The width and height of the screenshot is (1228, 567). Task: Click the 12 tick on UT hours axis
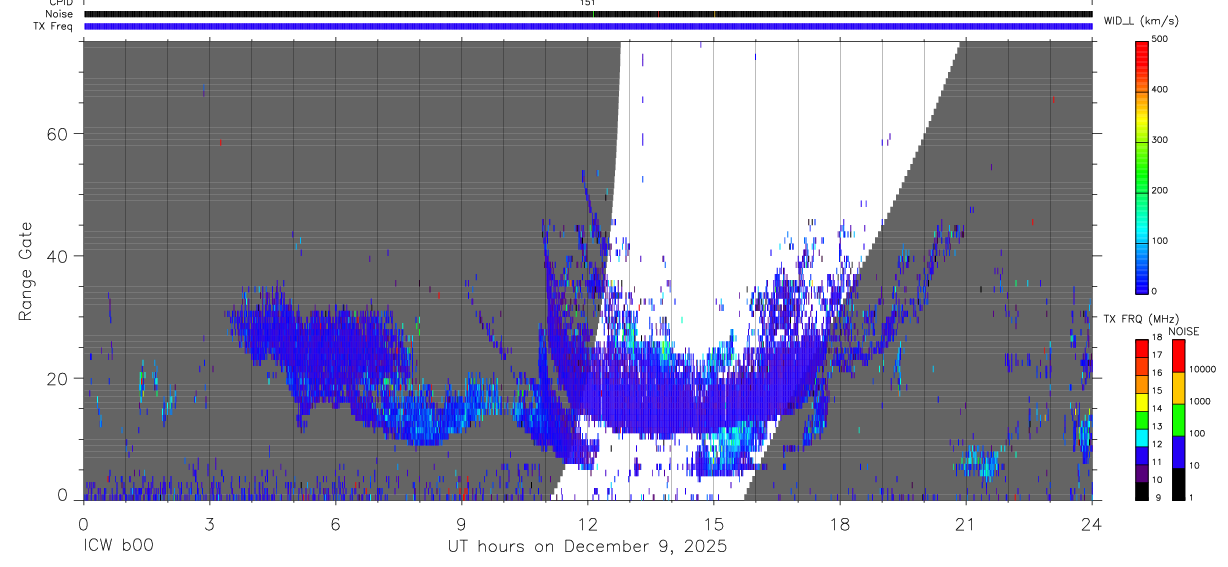(x=587, y=523)
